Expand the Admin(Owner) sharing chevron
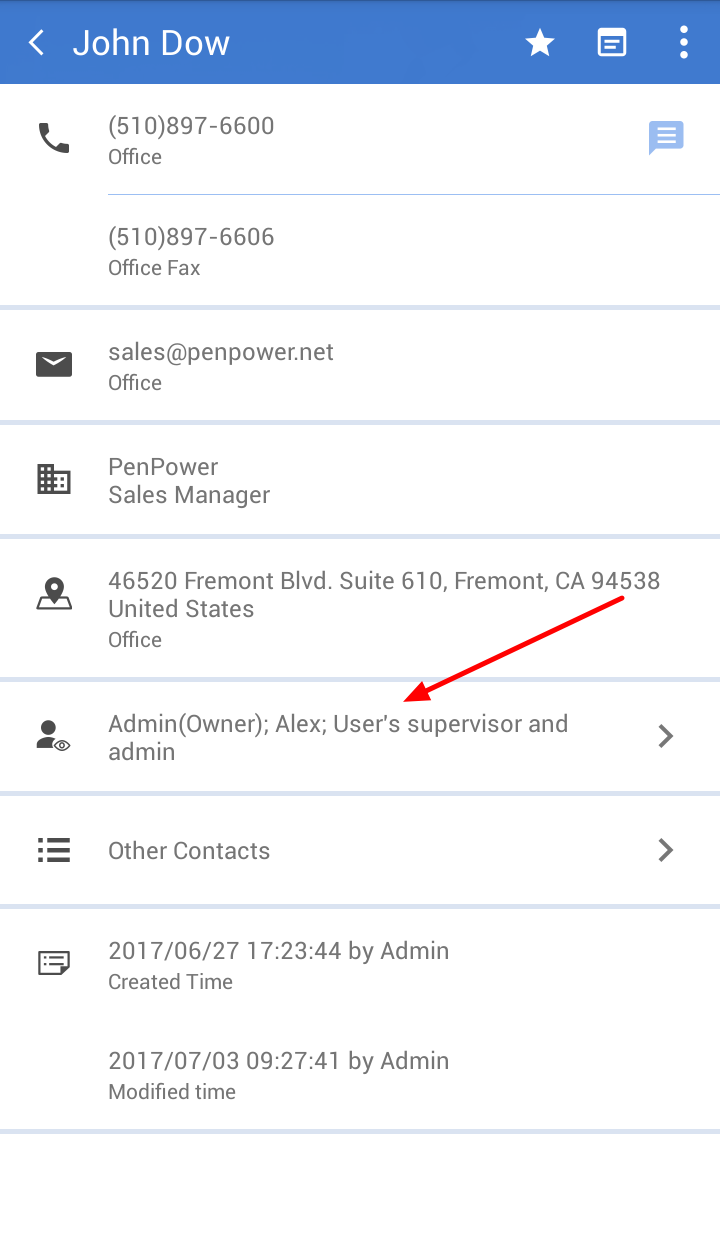 pos(666,737)
